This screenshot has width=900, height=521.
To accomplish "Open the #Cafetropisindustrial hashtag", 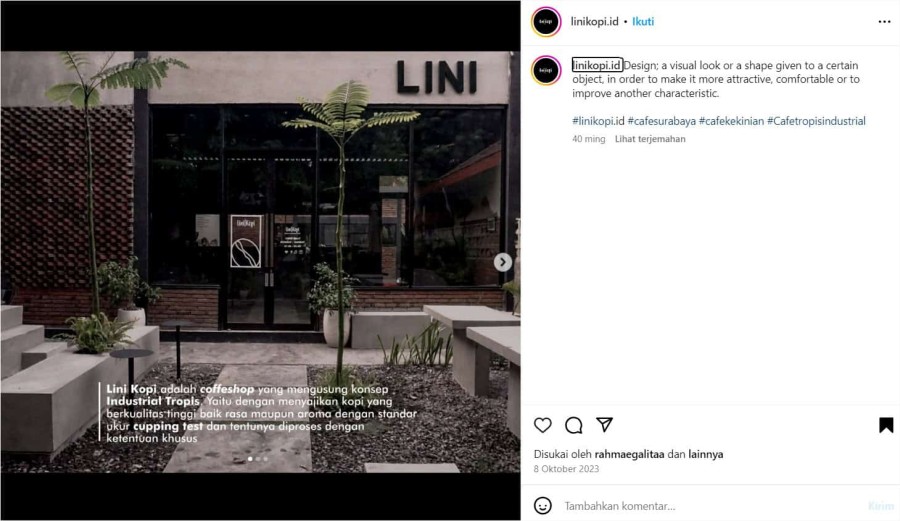I will tap(816, 121).
